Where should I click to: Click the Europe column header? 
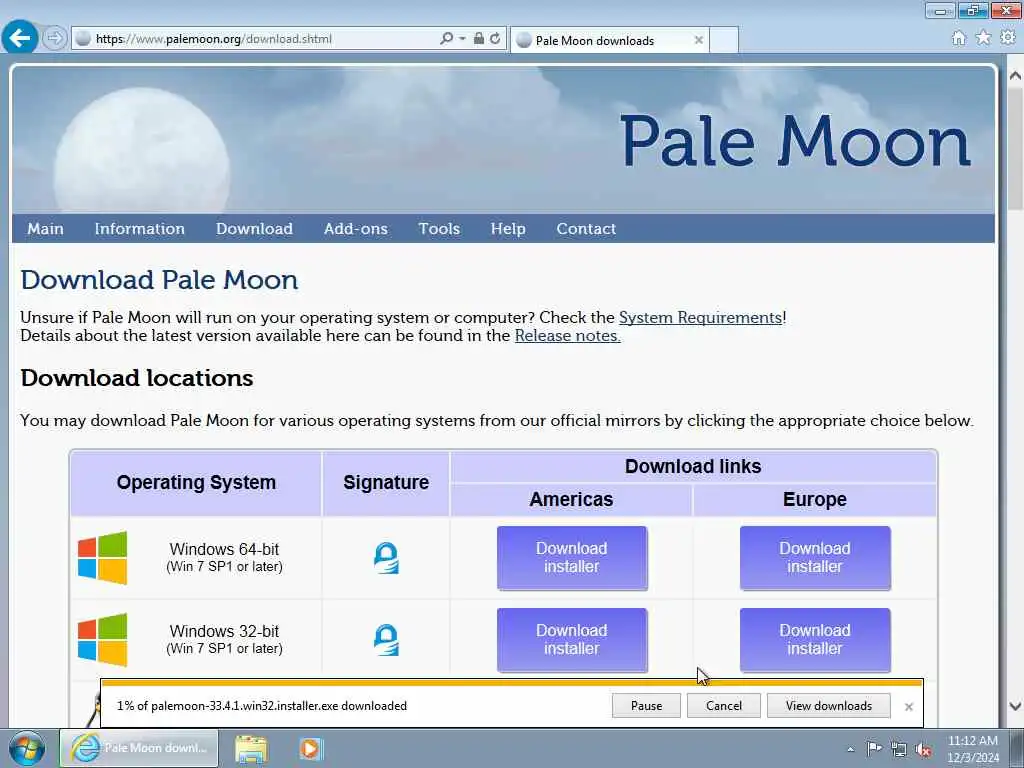(x=815, y=500)
